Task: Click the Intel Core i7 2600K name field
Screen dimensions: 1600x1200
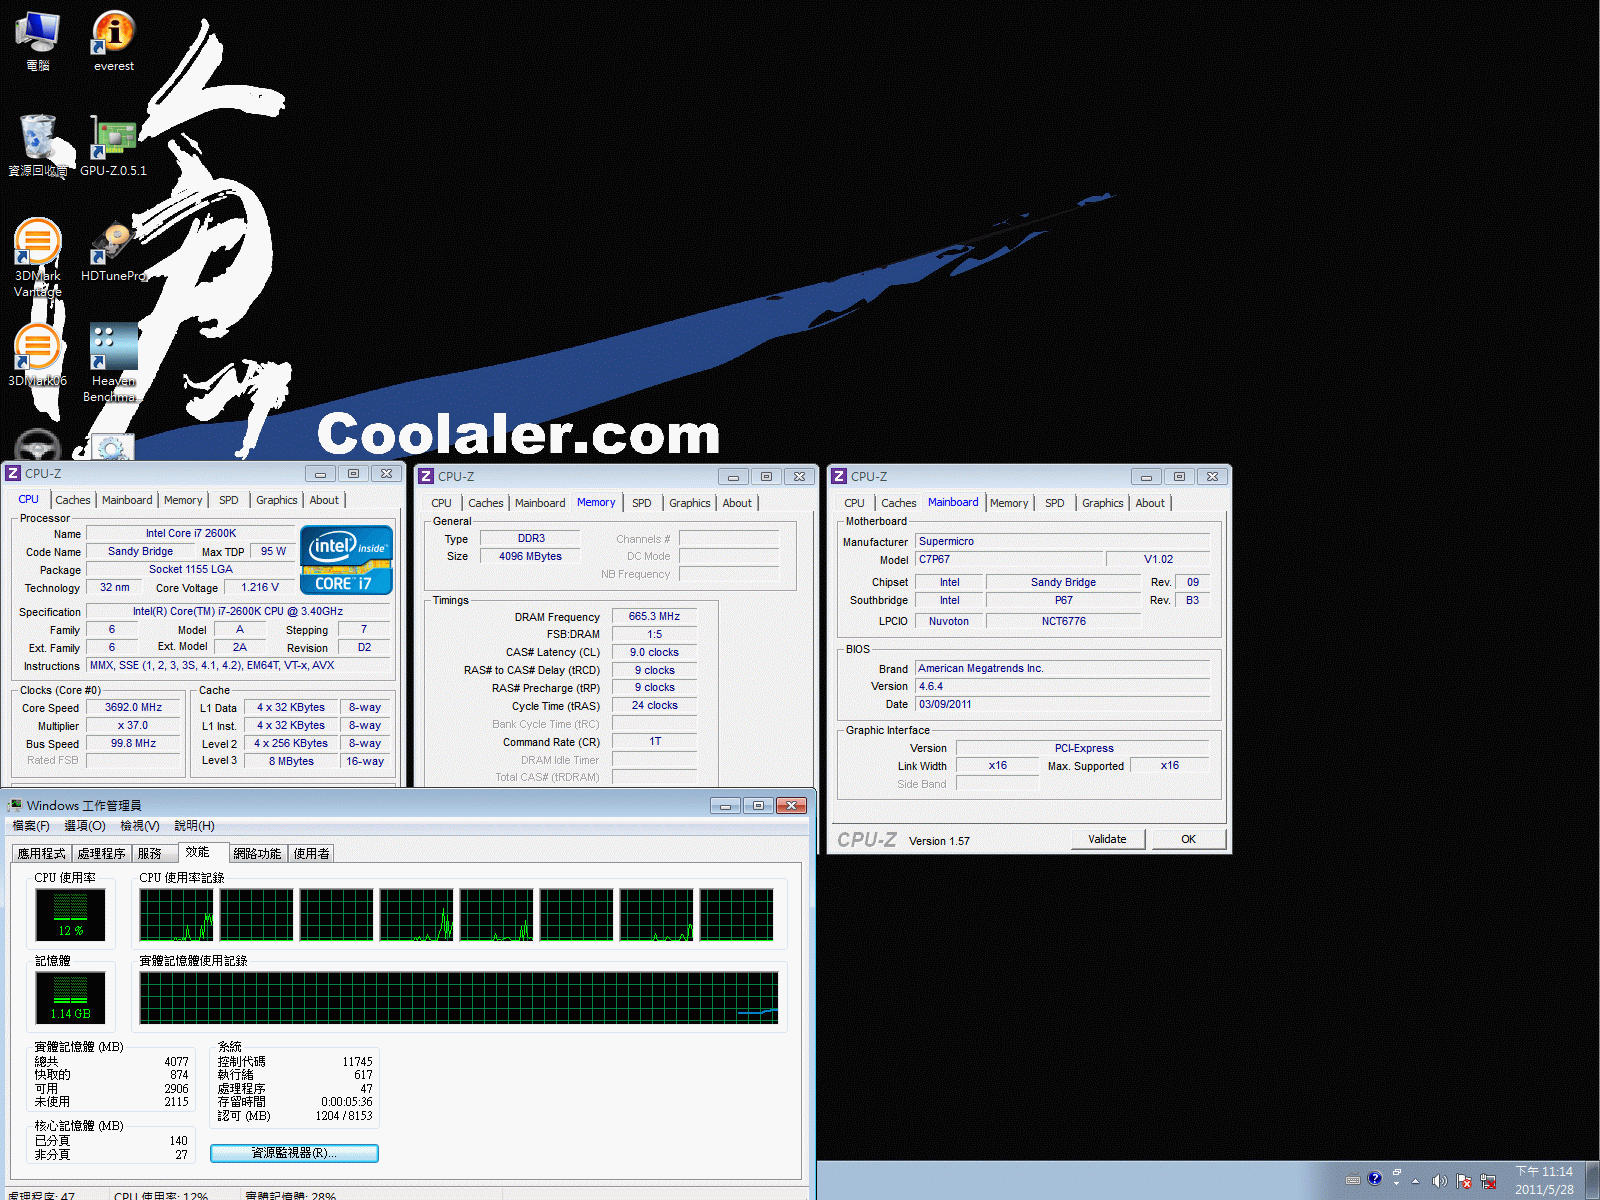Action: tap(191, 533)
